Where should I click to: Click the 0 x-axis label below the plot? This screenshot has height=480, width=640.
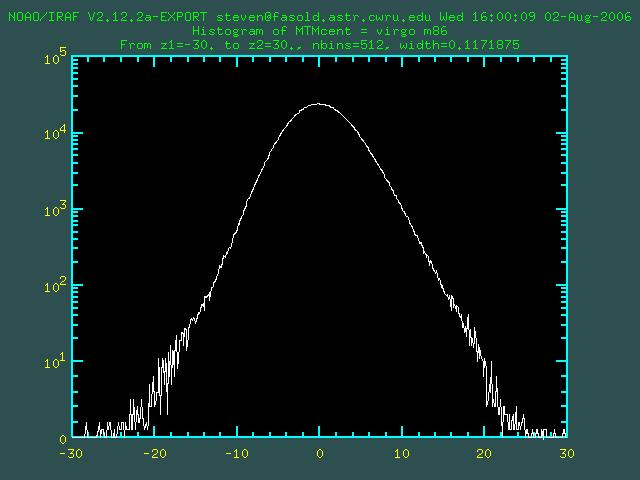coord(320,453)
